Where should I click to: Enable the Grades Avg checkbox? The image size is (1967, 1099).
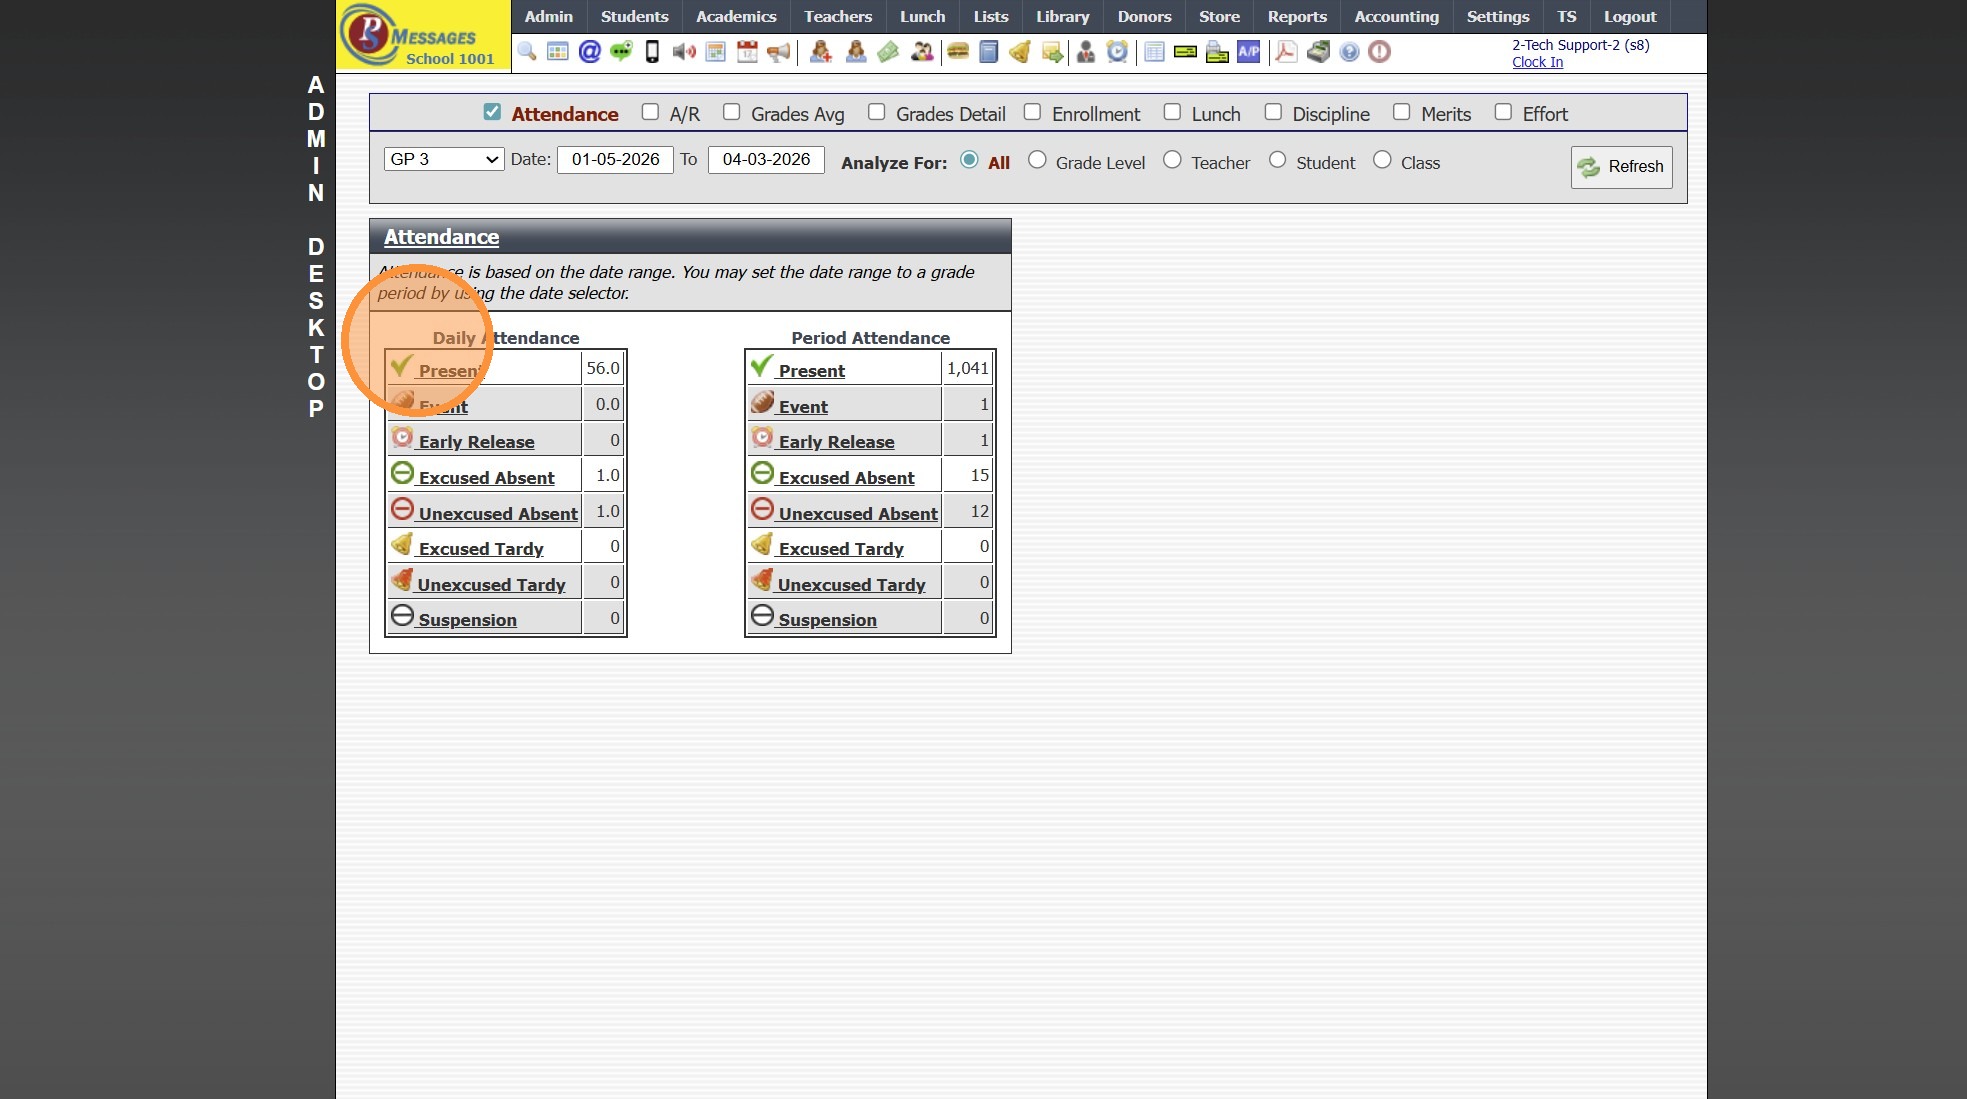coord(732,113)
